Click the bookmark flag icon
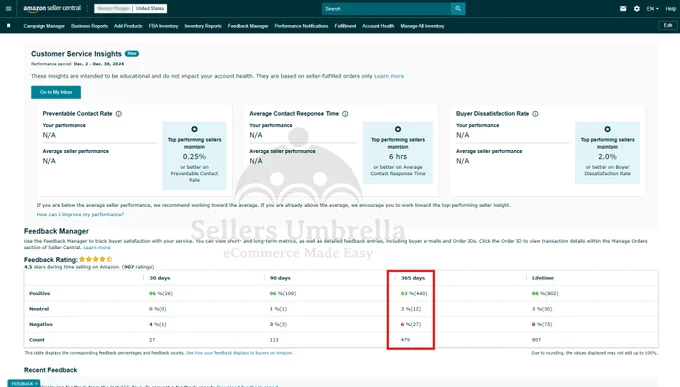680x387 pixels. pyautogui.click(x=9, y=26)
